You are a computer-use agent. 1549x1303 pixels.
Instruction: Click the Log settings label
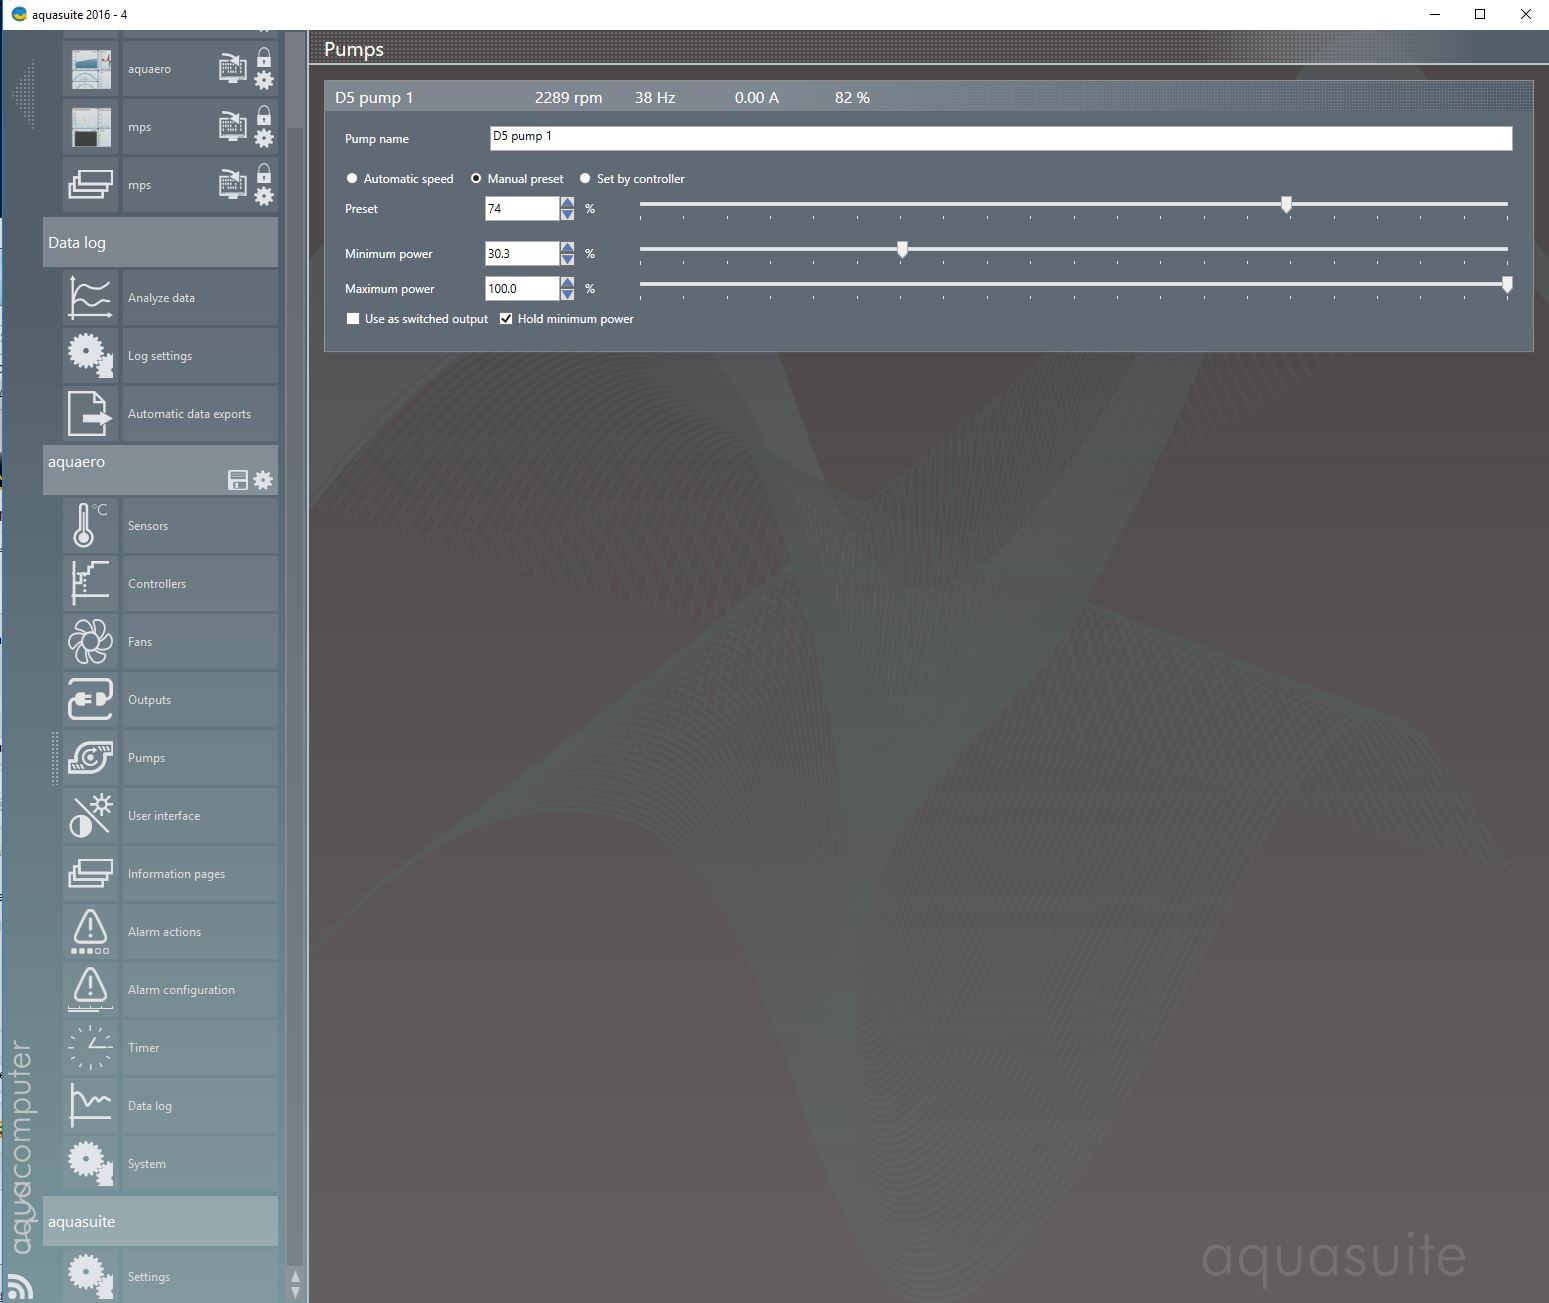(x=160, y=356)
